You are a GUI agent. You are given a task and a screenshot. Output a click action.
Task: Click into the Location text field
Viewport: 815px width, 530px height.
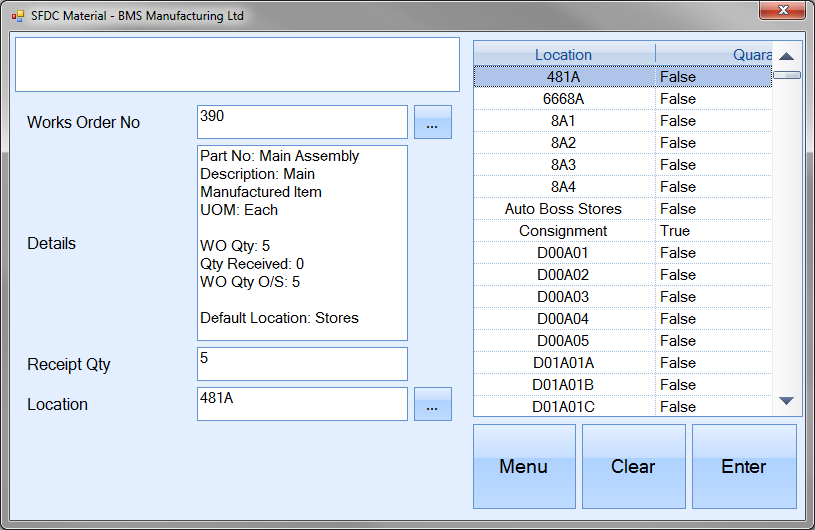click(x=302, y=404)
